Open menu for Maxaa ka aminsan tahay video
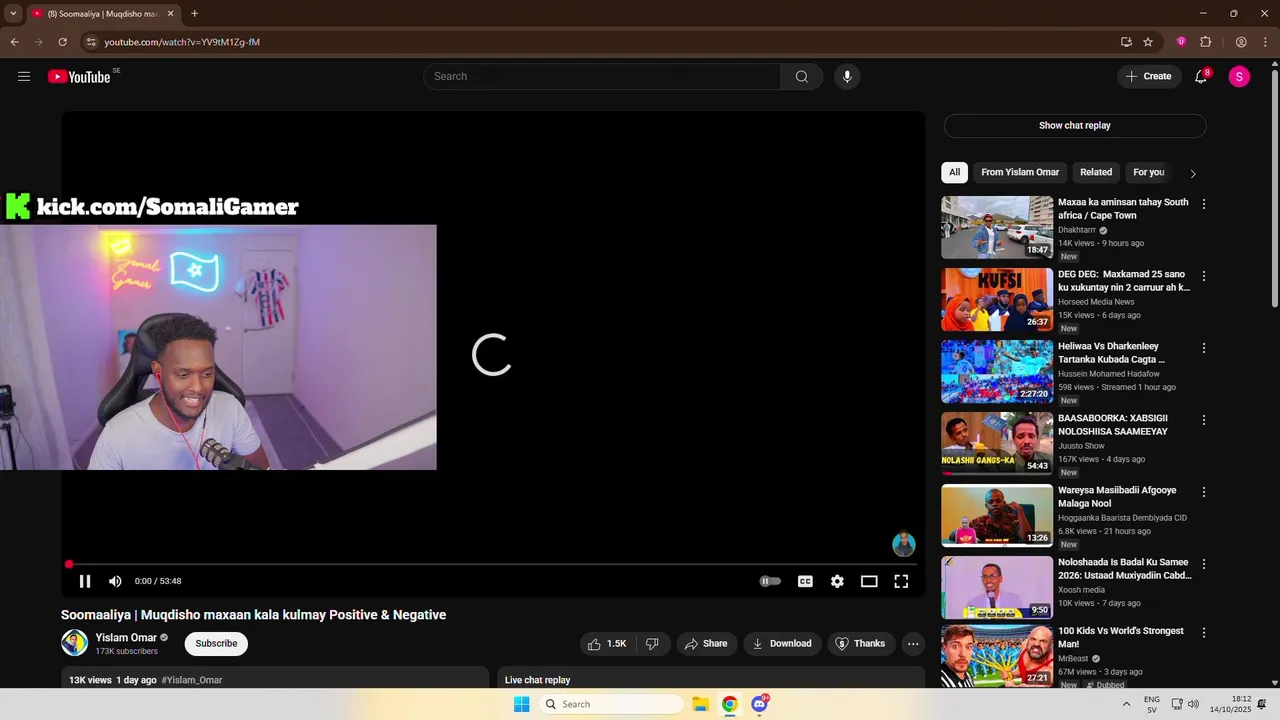1280x720 pixels. (x=1204, y=204)
